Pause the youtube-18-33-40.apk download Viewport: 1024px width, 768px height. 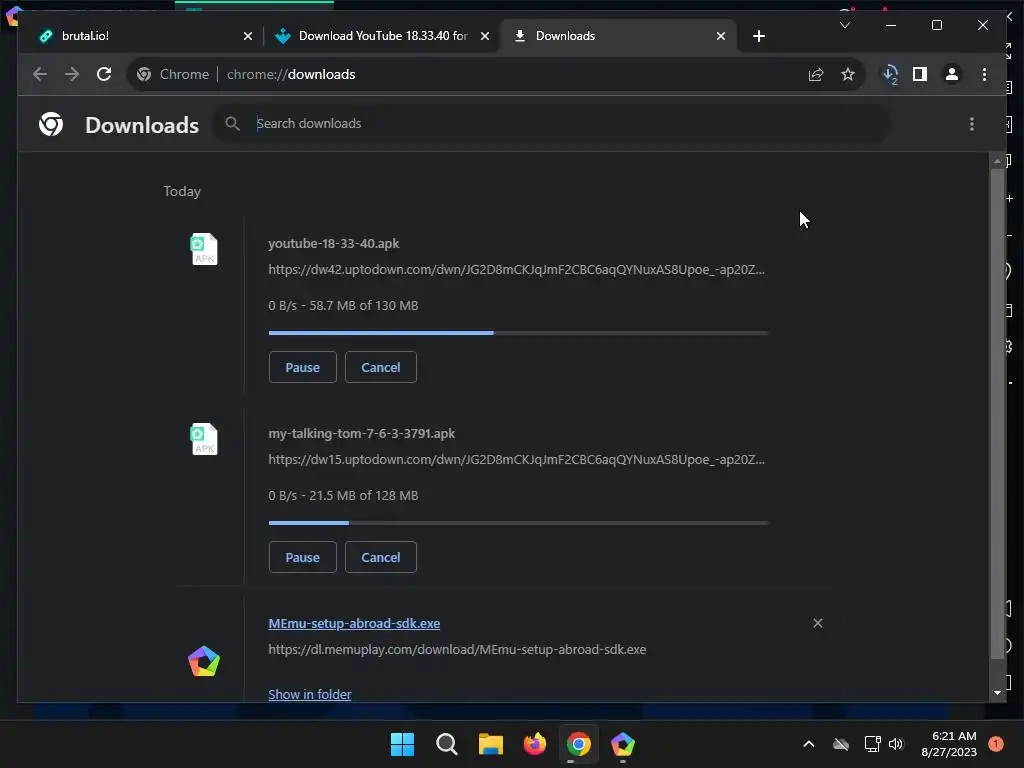302,367
